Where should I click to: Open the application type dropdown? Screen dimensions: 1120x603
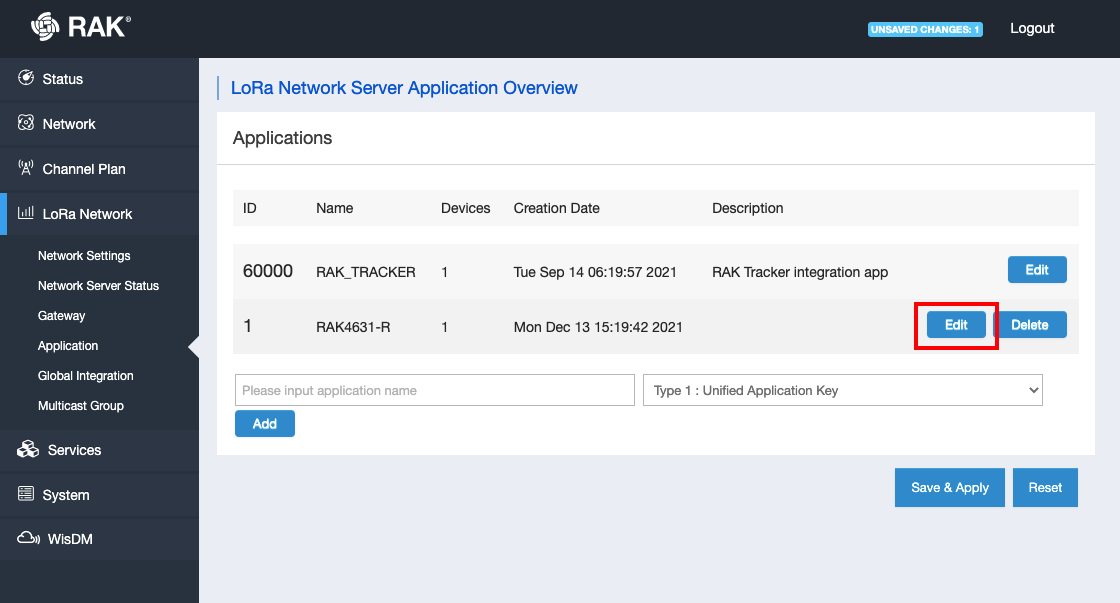pyautogui.click(x=843, y=390)
